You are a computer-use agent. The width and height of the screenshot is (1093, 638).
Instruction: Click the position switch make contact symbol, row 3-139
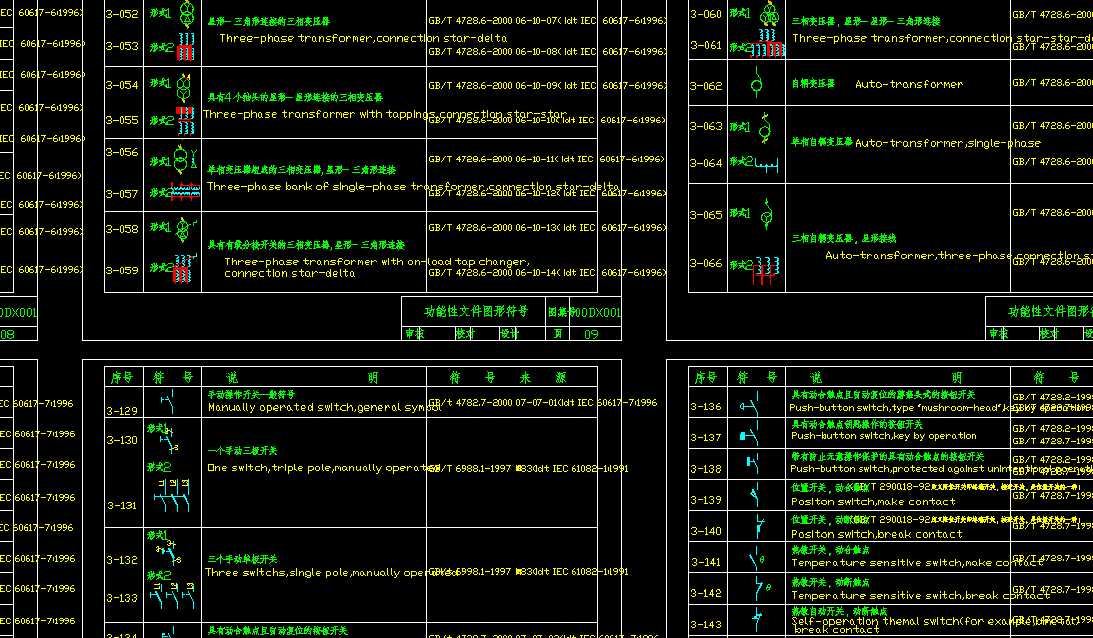pyautogui.click(x=754, y=496)
